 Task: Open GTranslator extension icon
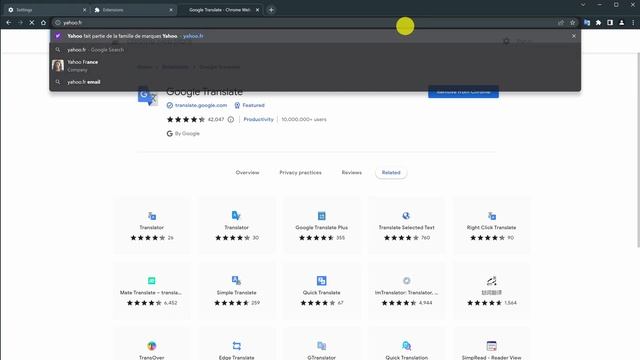click(x=322, y=346)
